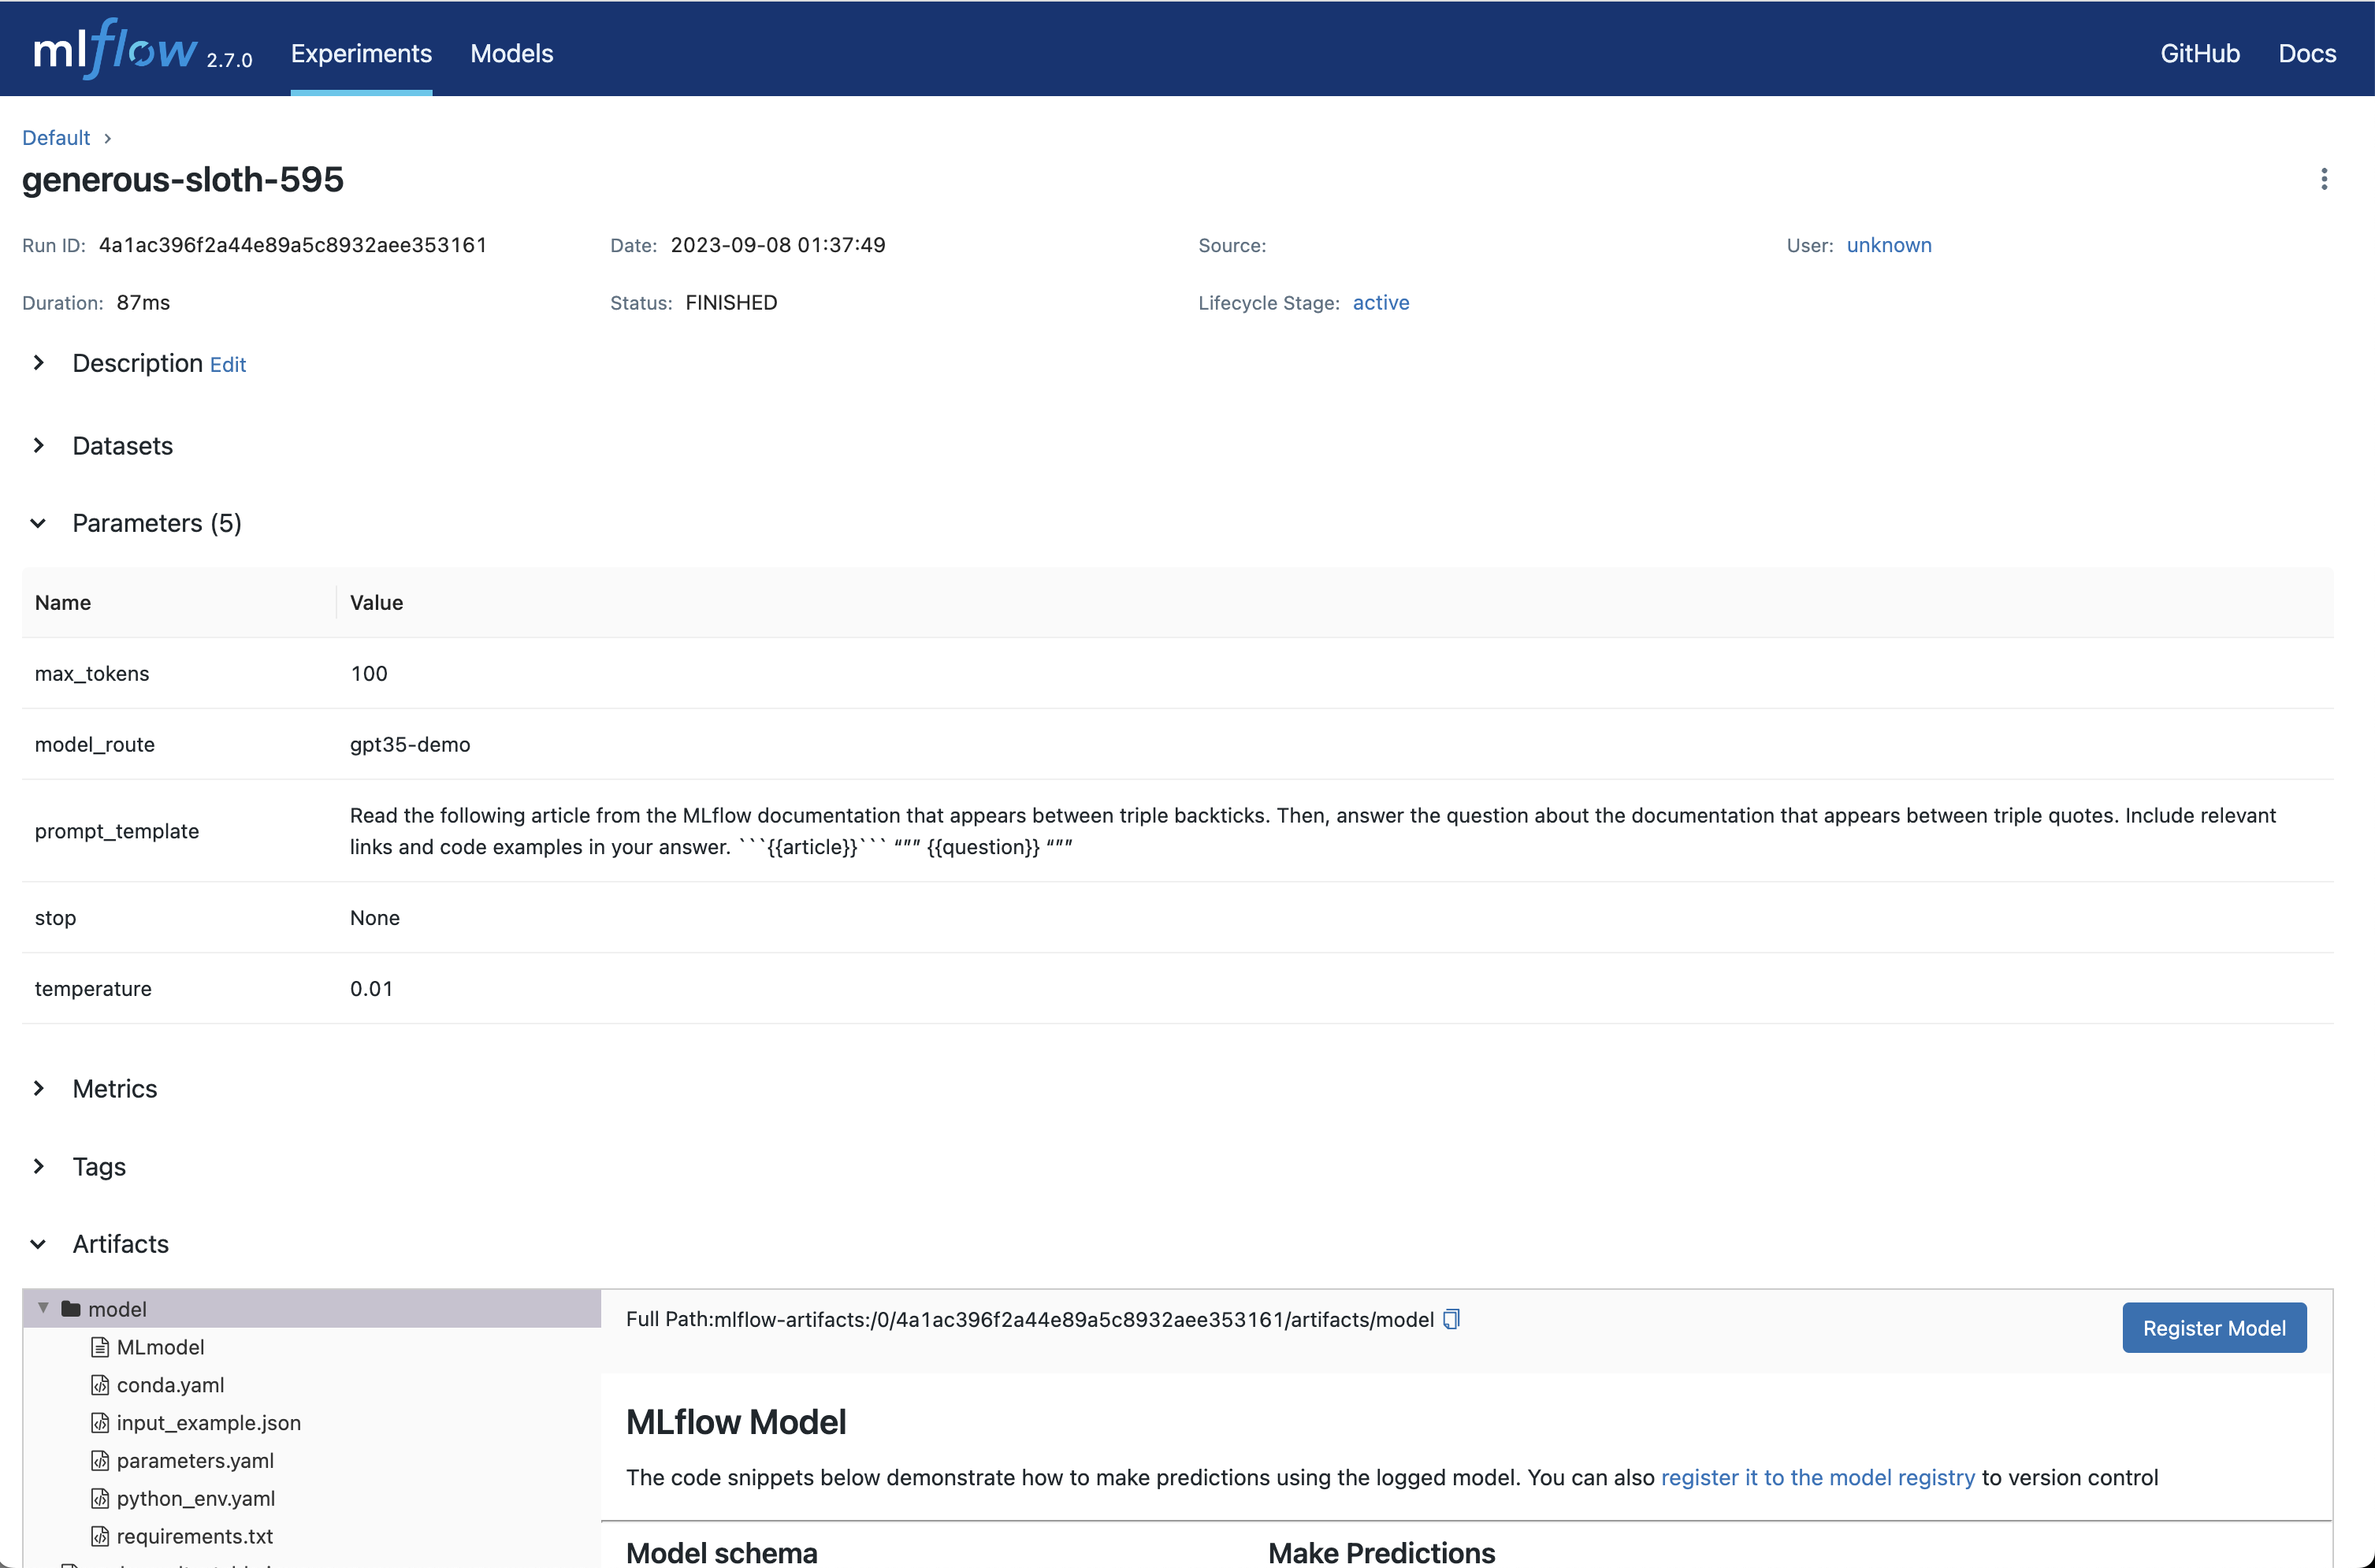Collapse the Parameters (5) section
The height and width of the screenshot is (1568, 2375).
tap(39, 523)
